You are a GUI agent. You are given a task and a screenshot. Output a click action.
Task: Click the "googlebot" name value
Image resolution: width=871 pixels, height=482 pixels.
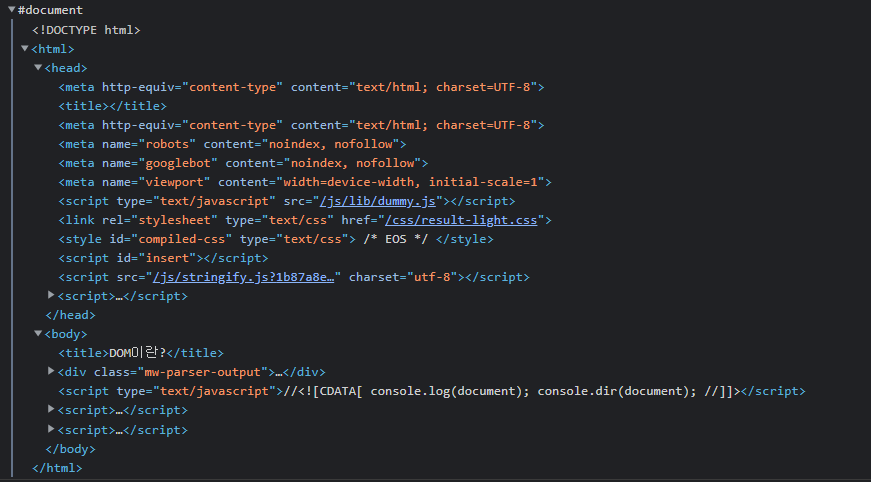coord(178,163)
